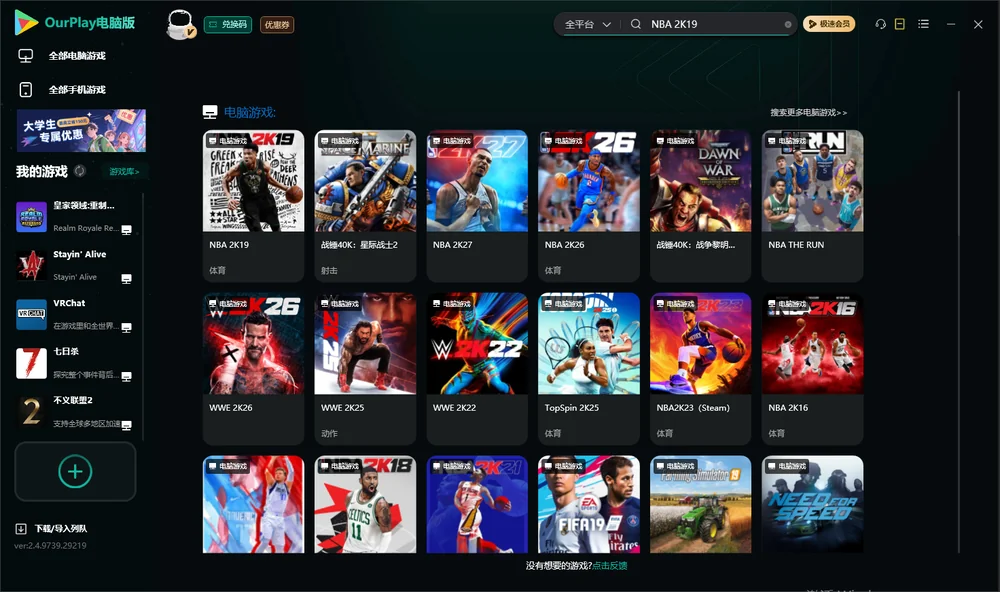The image size is (1000, 592).
Task: Open the 战锤40K: 星际战士2 card
Action: pos(365,205)
